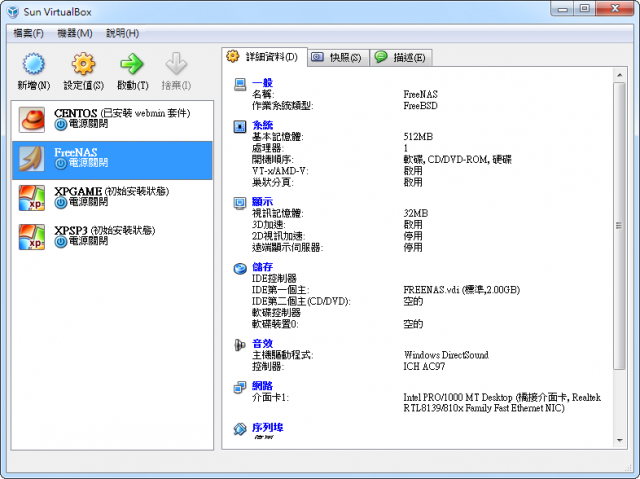Click the Network (網路) section icon
Image resolution: width=640 pixels, height=479 pixels.
tap(240, 387)
